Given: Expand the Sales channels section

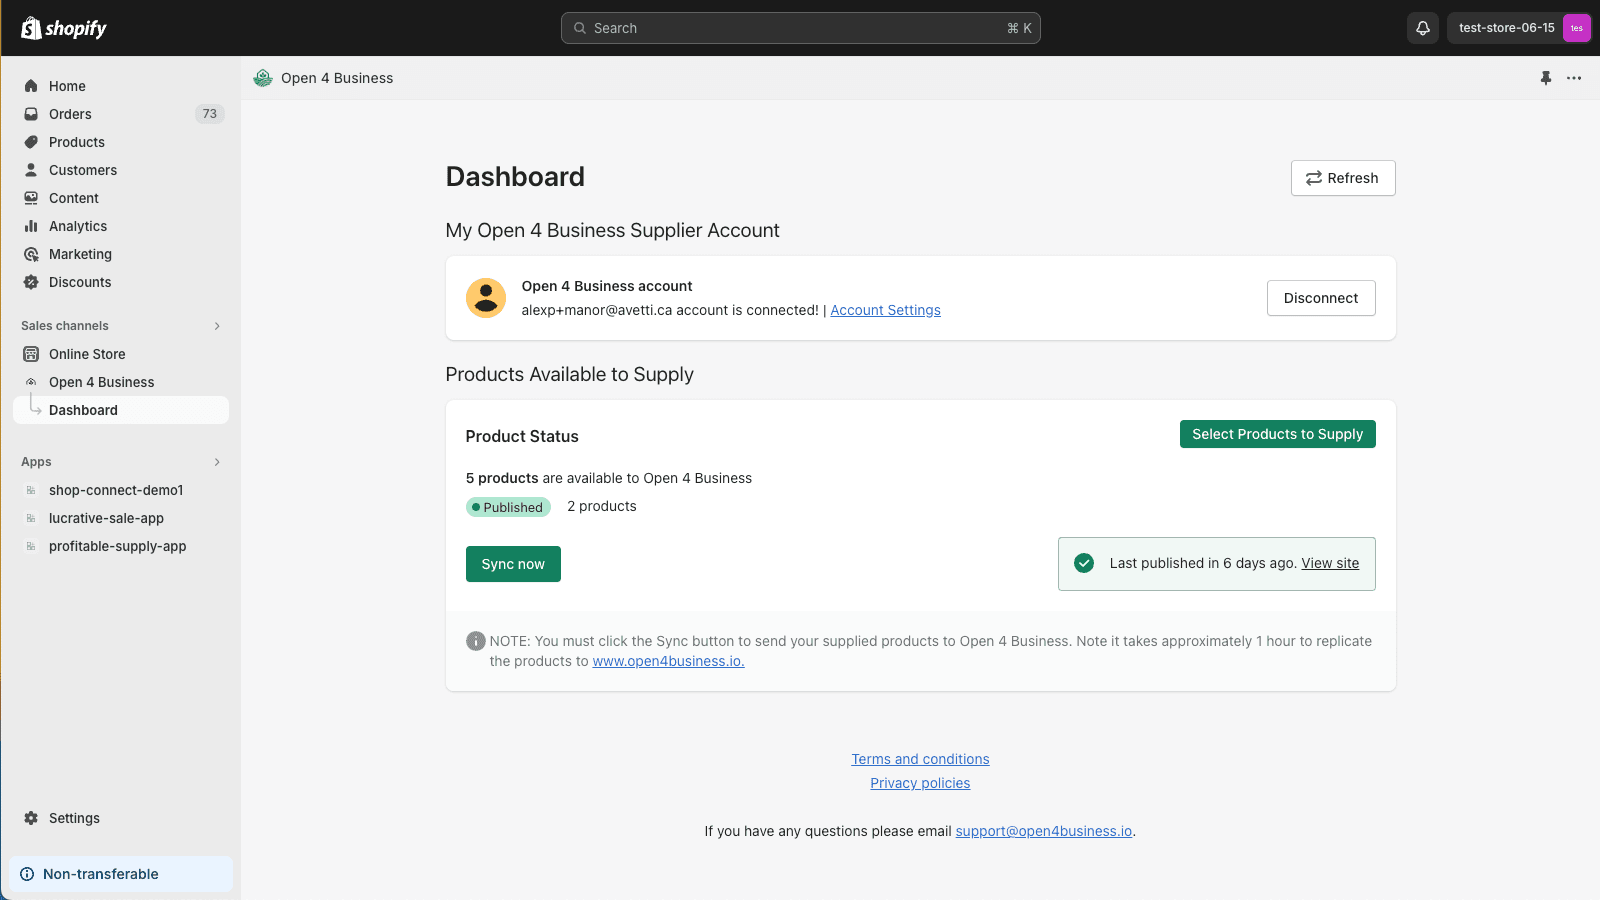Looking at the screenshot, I should [x=217, y=326].
